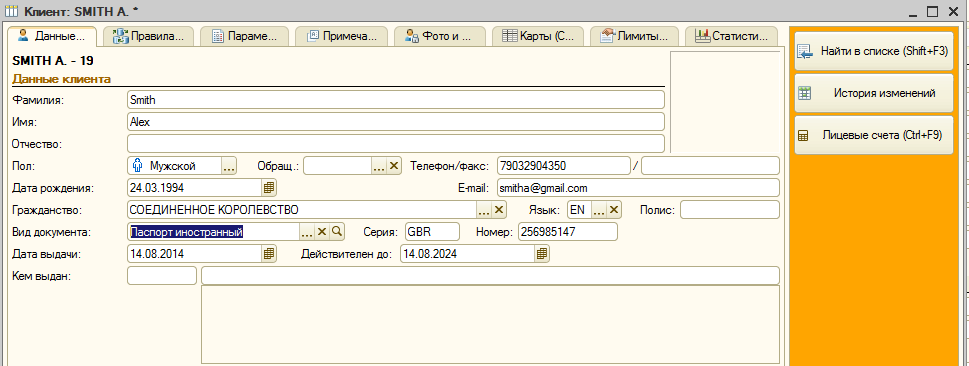The width and height of the screenshot is (969, 366).
Task: Open the Статисти... tab
Action: [732, 36]
